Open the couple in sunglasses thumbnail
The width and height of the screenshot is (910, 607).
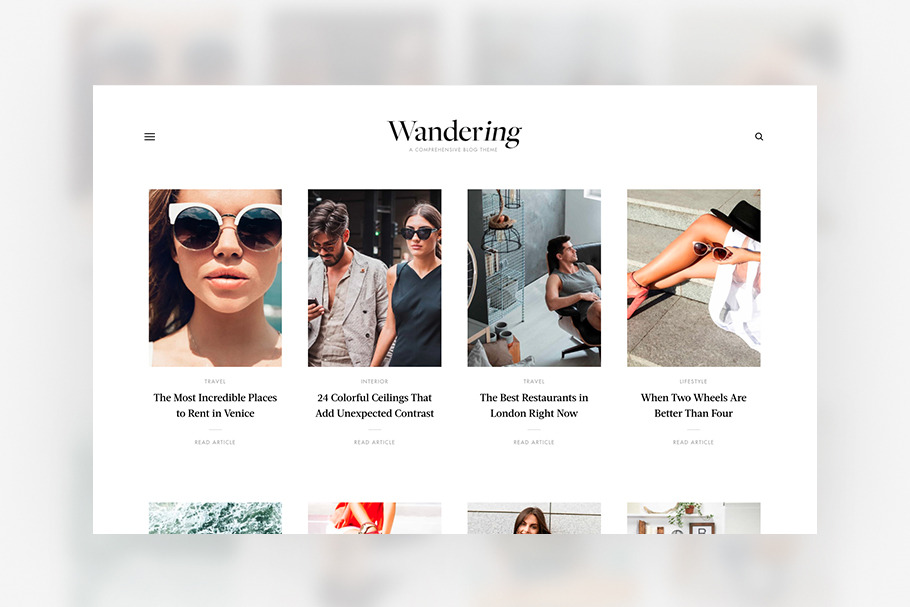tap(374, 277)
